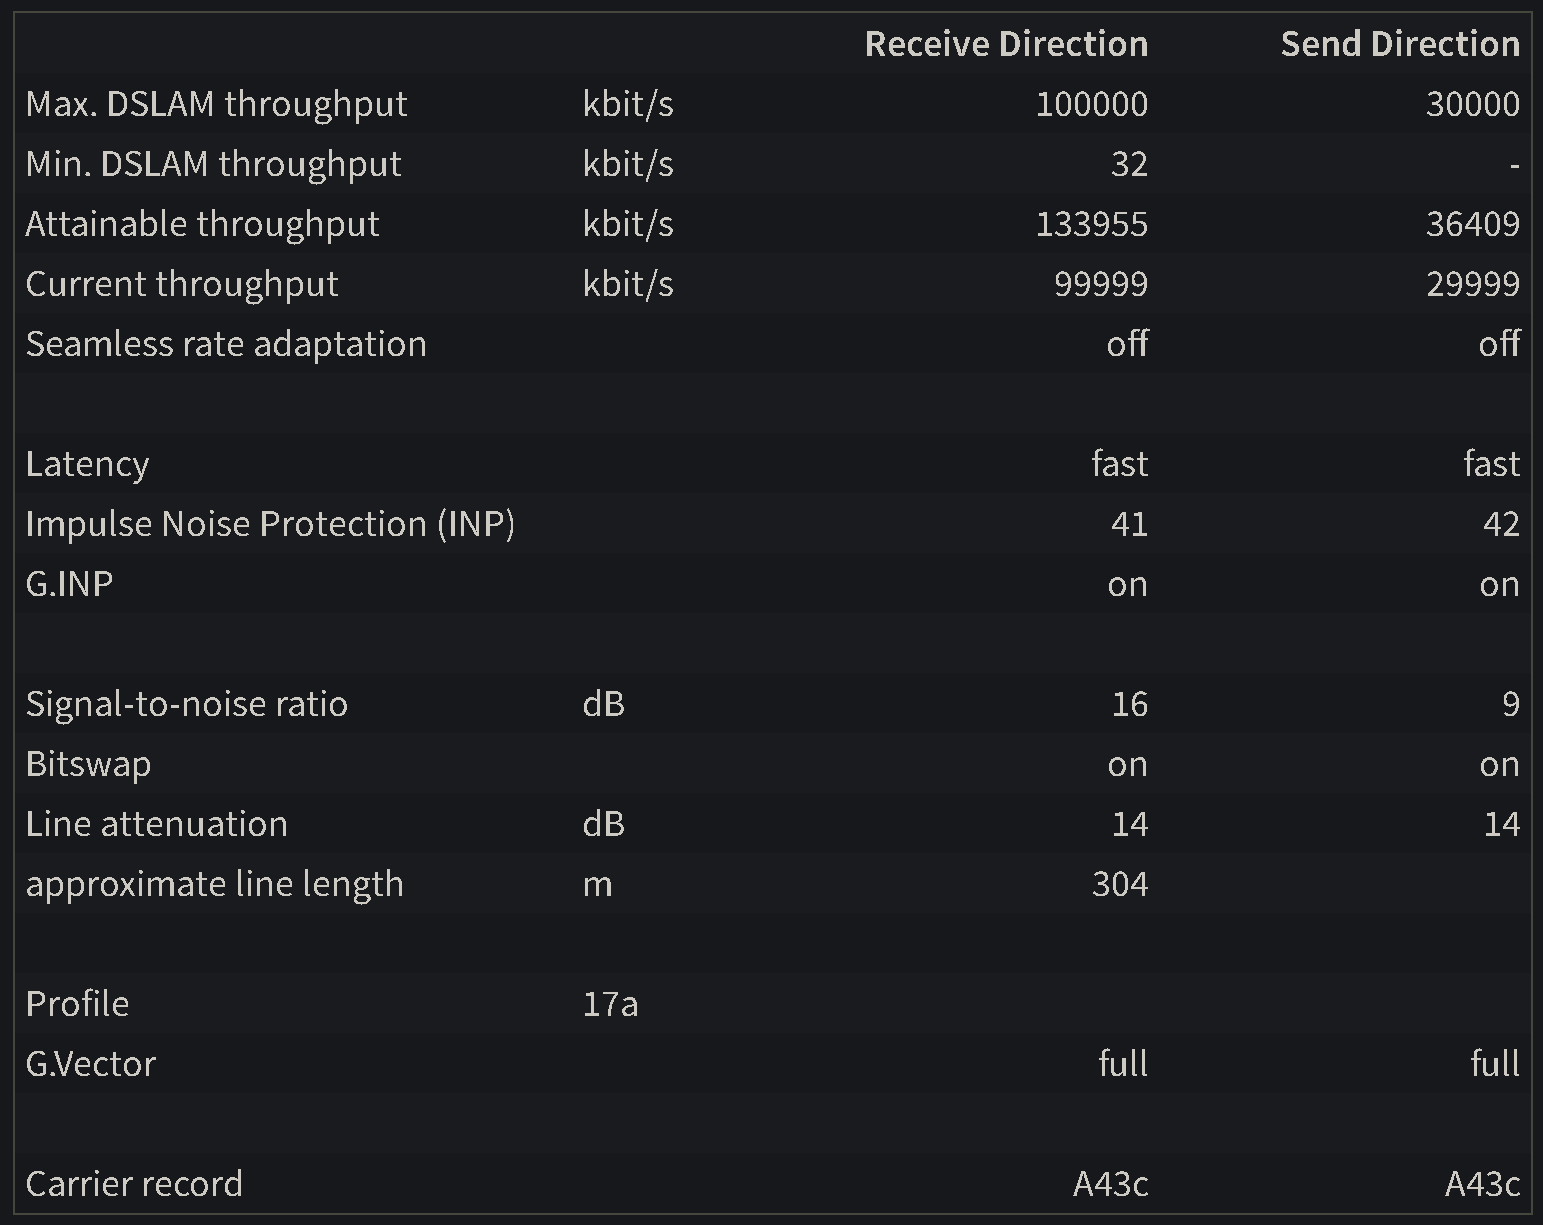Select the Signal-to-noise ratio label

coord(186,704)
